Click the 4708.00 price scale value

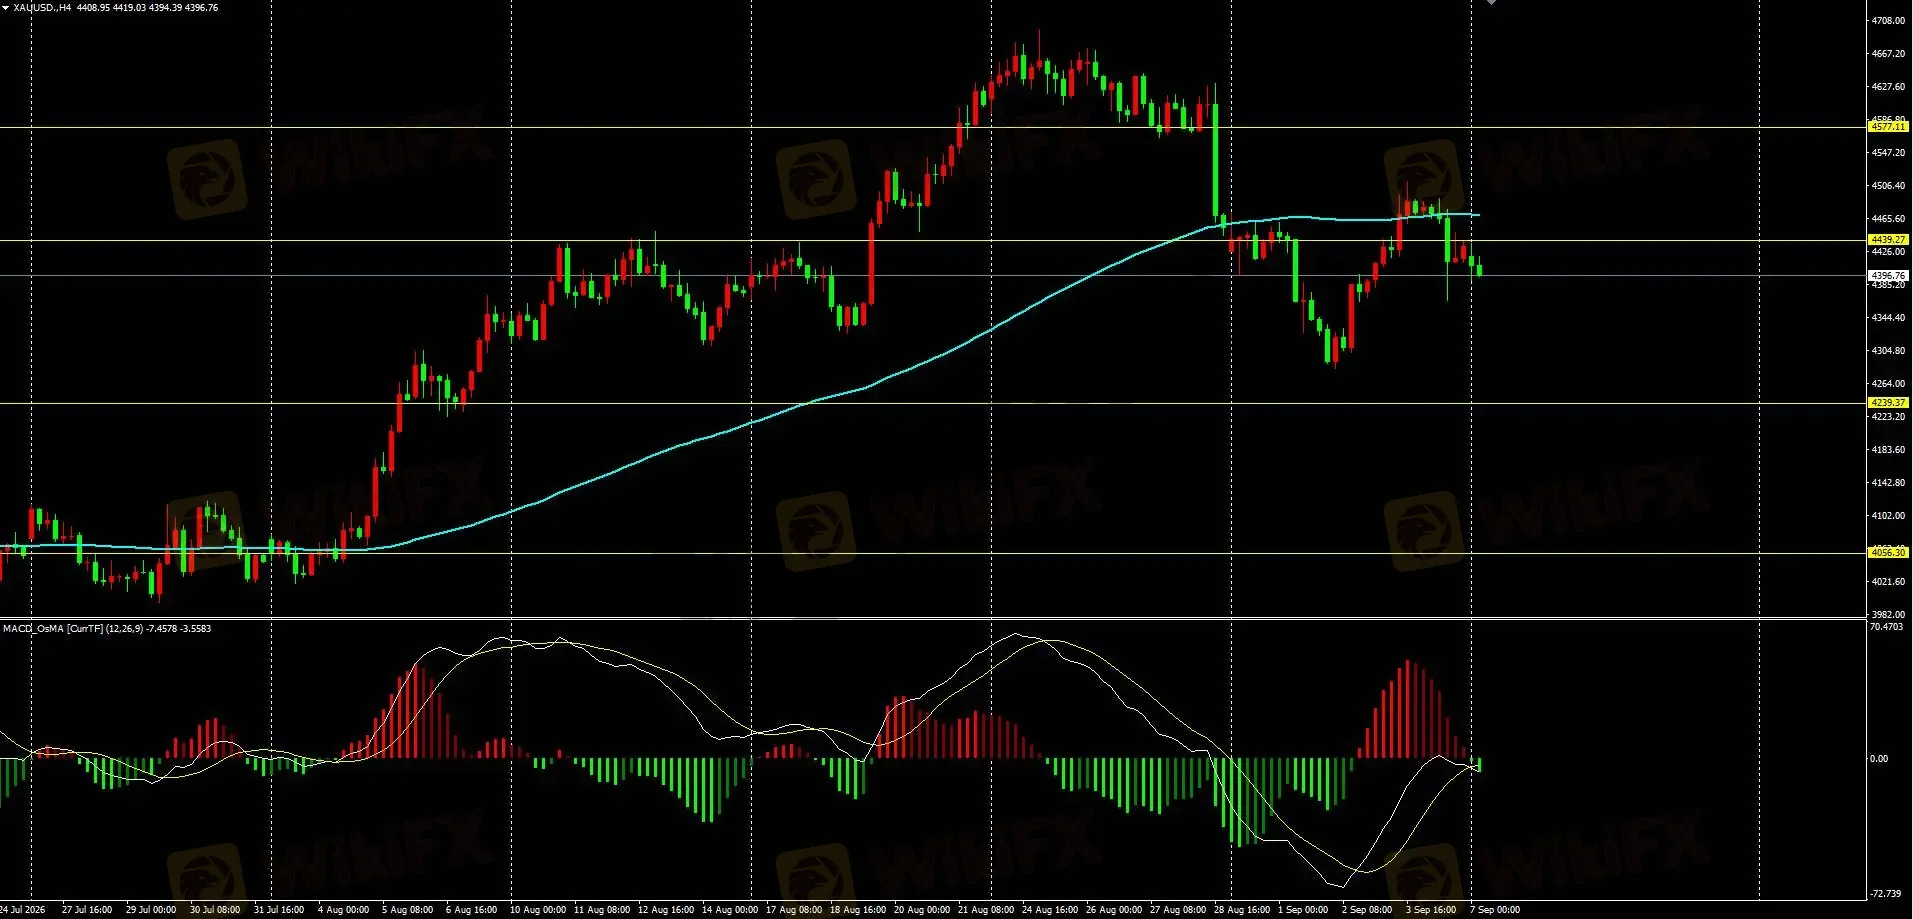1888,20
